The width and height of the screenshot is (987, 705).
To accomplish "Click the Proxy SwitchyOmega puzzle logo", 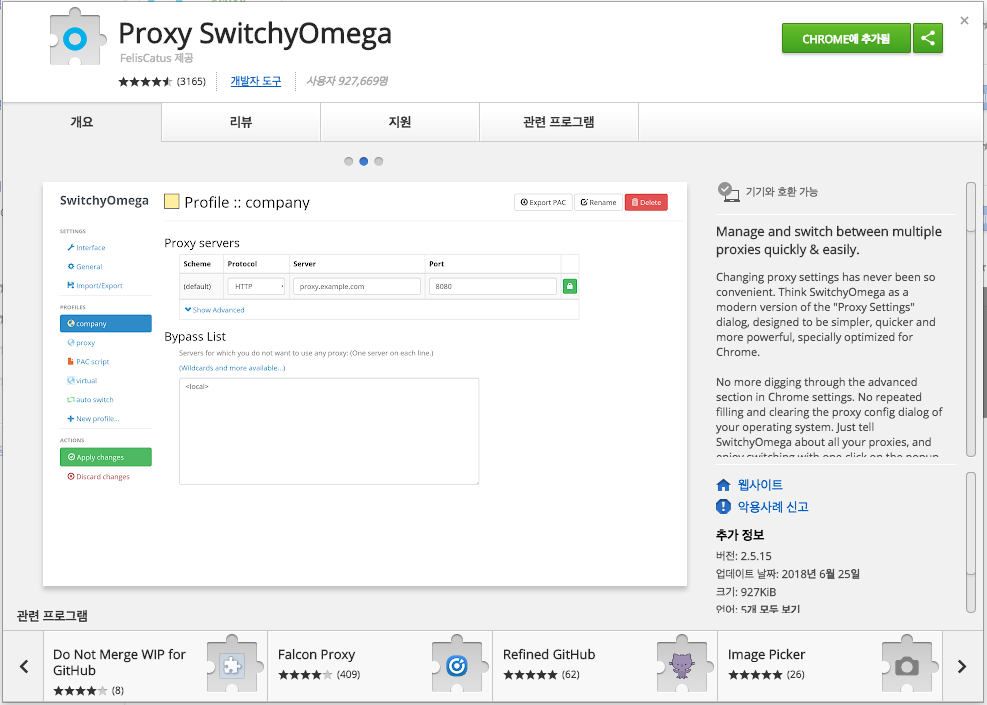I will click(76, 39).
